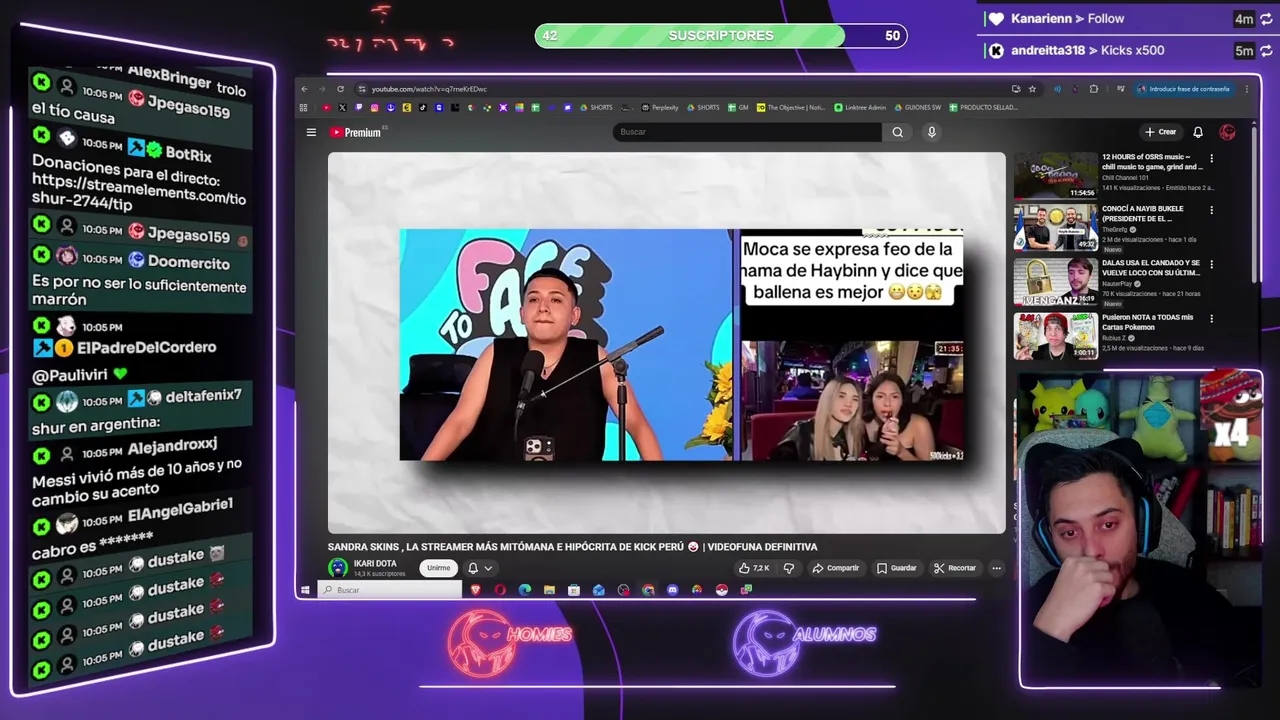Image resolution: width=1280 pixels, height=720 pixels.
Task: Click the ALUMNOS neon logo
Action: [x=803, y=642]
